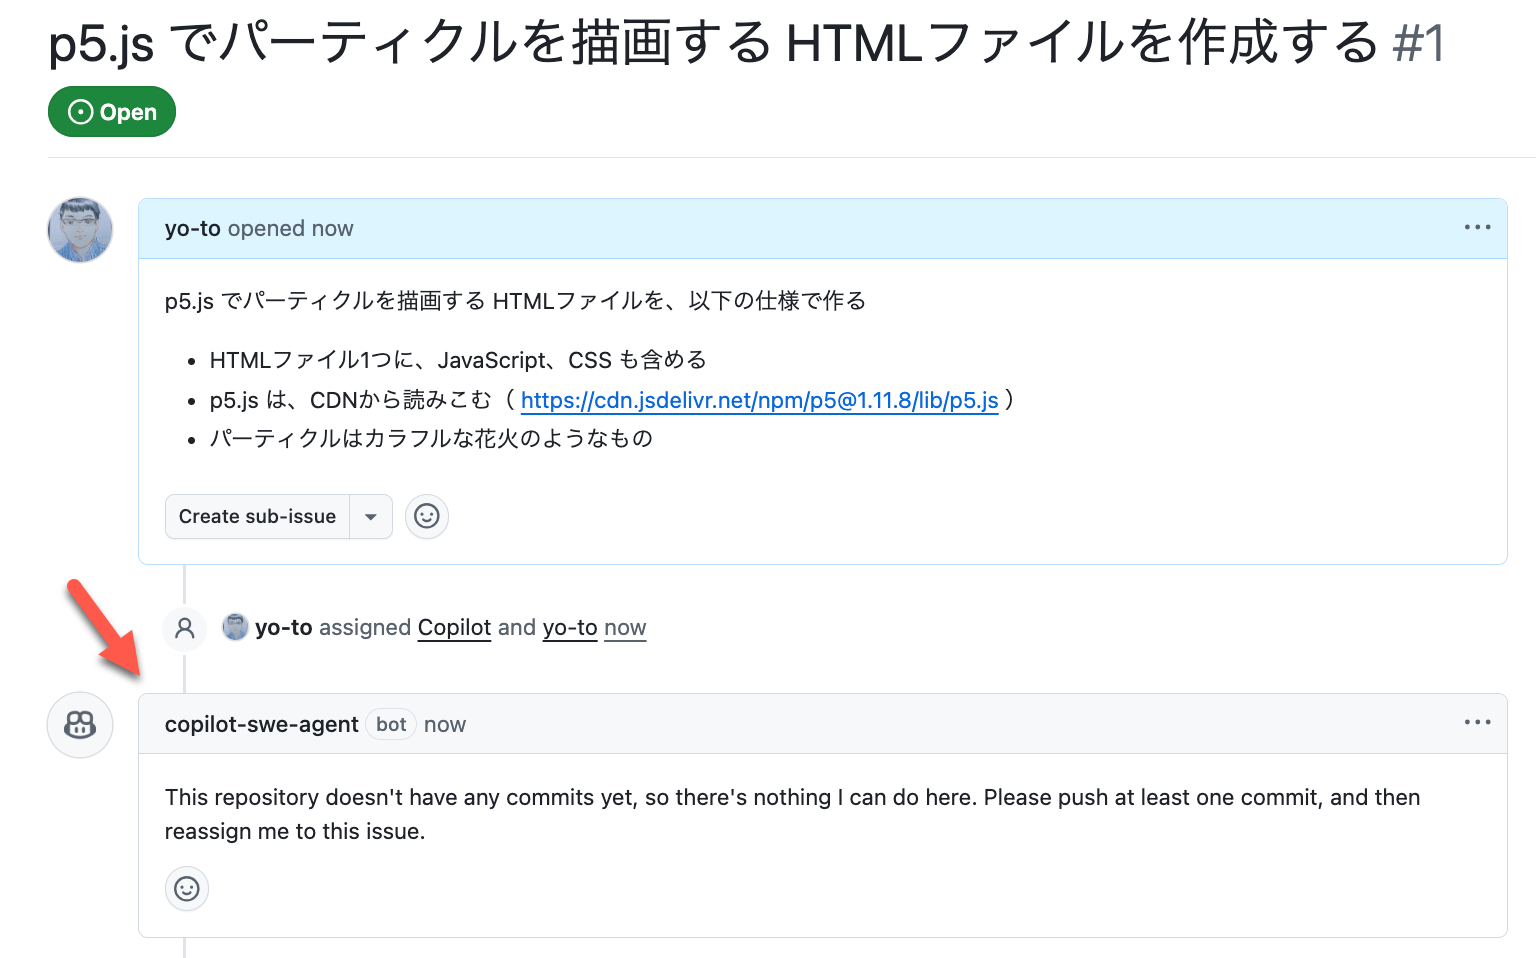The width and height of the screenshot is (1536, 958).
Task: Open the cdn.jsdelivr.net p5.js link
Action: [x=759, y=401]
